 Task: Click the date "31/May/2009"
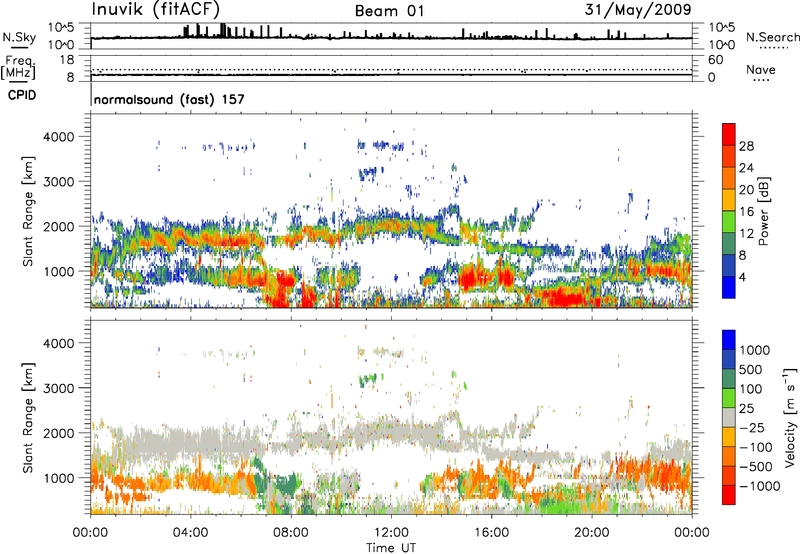(638, 10)
